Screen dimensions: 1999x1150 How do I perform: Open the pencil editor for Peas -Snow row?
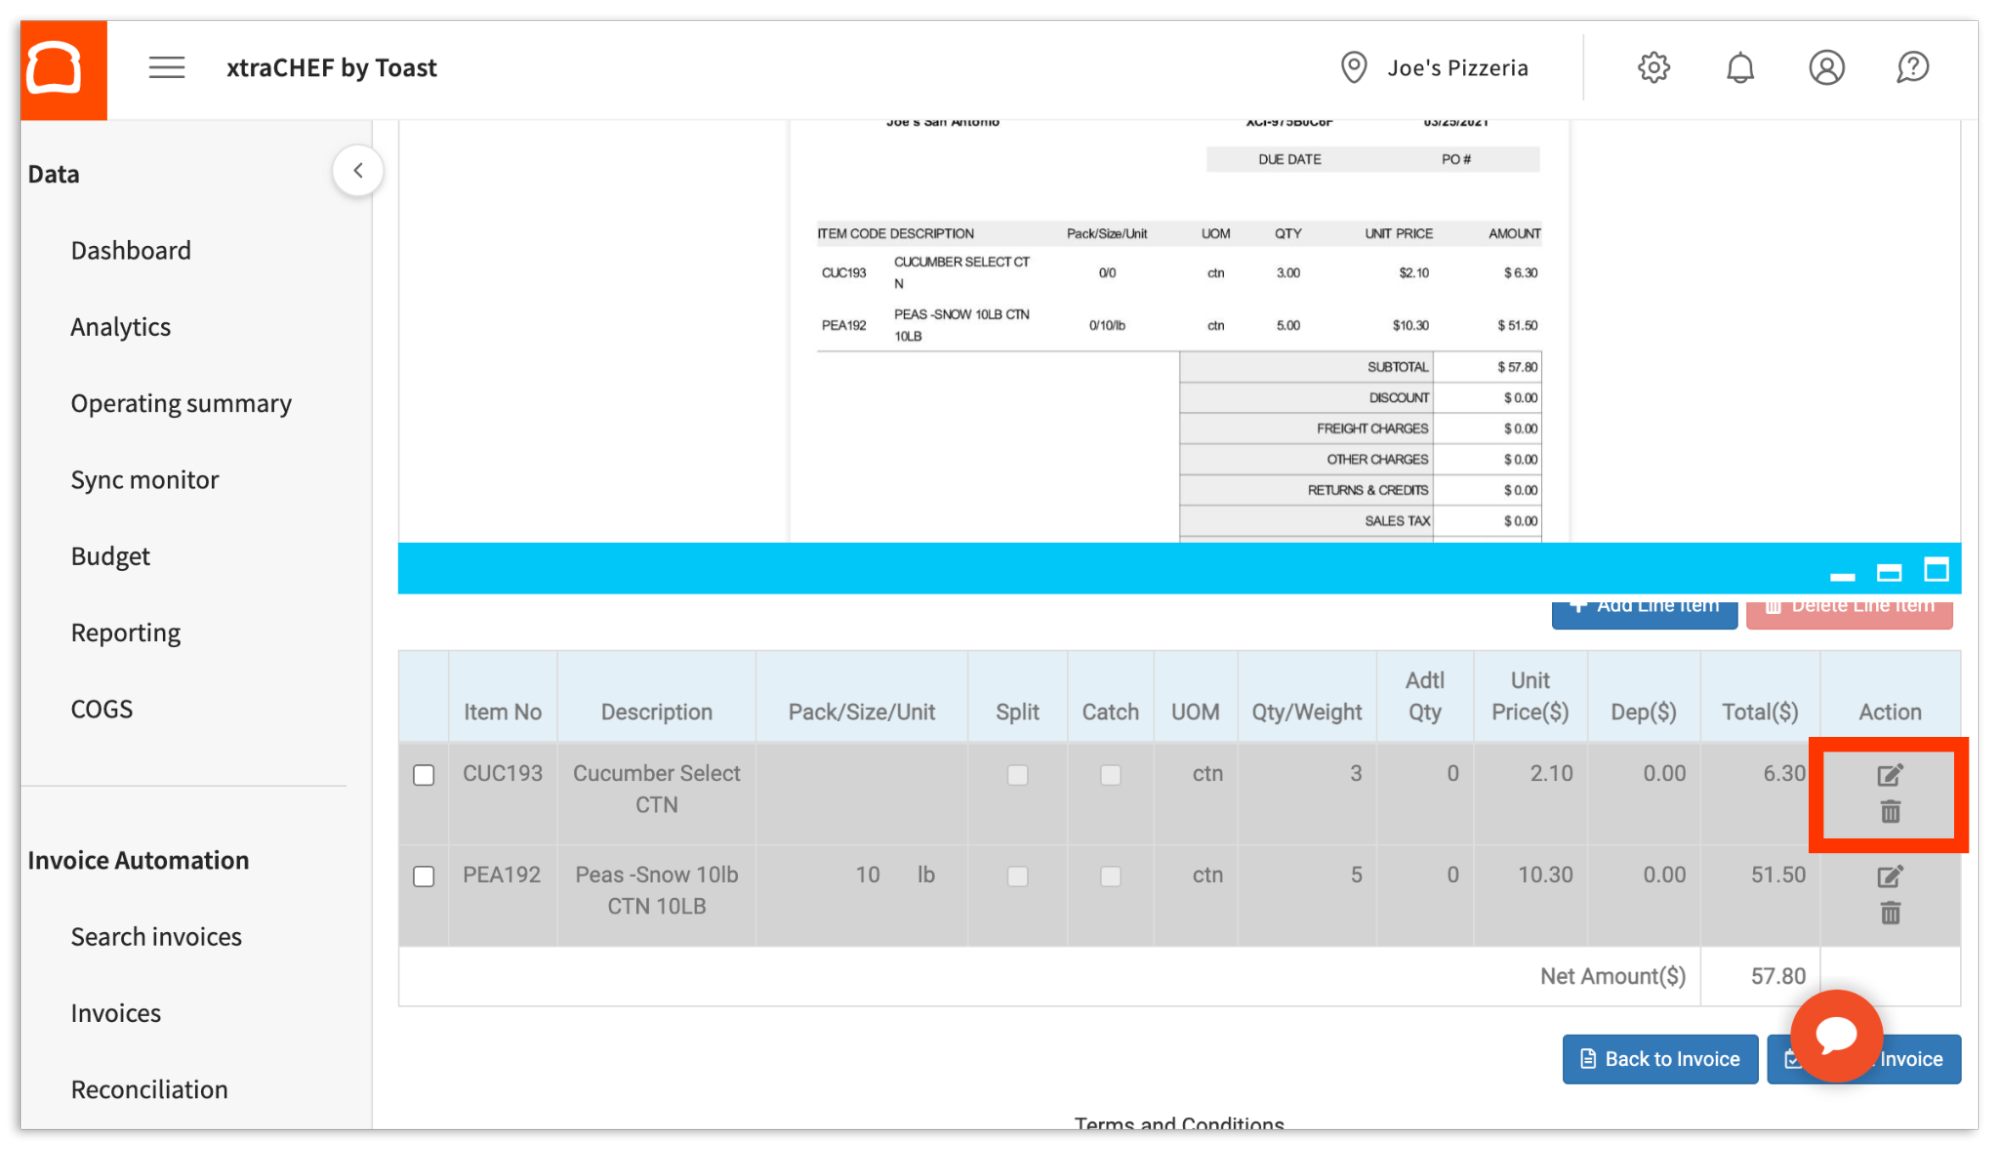coord(1889,875)
